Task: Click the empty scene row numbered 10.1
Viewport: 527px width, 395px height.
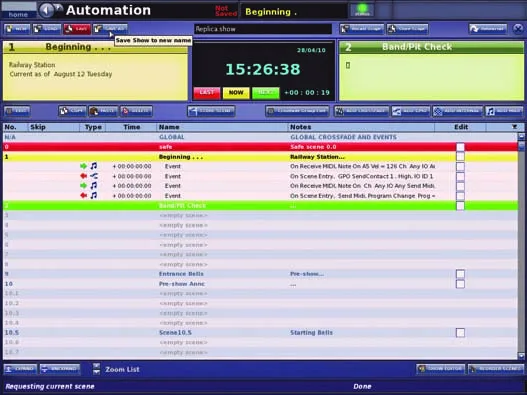Action: (x=260, y=293)
